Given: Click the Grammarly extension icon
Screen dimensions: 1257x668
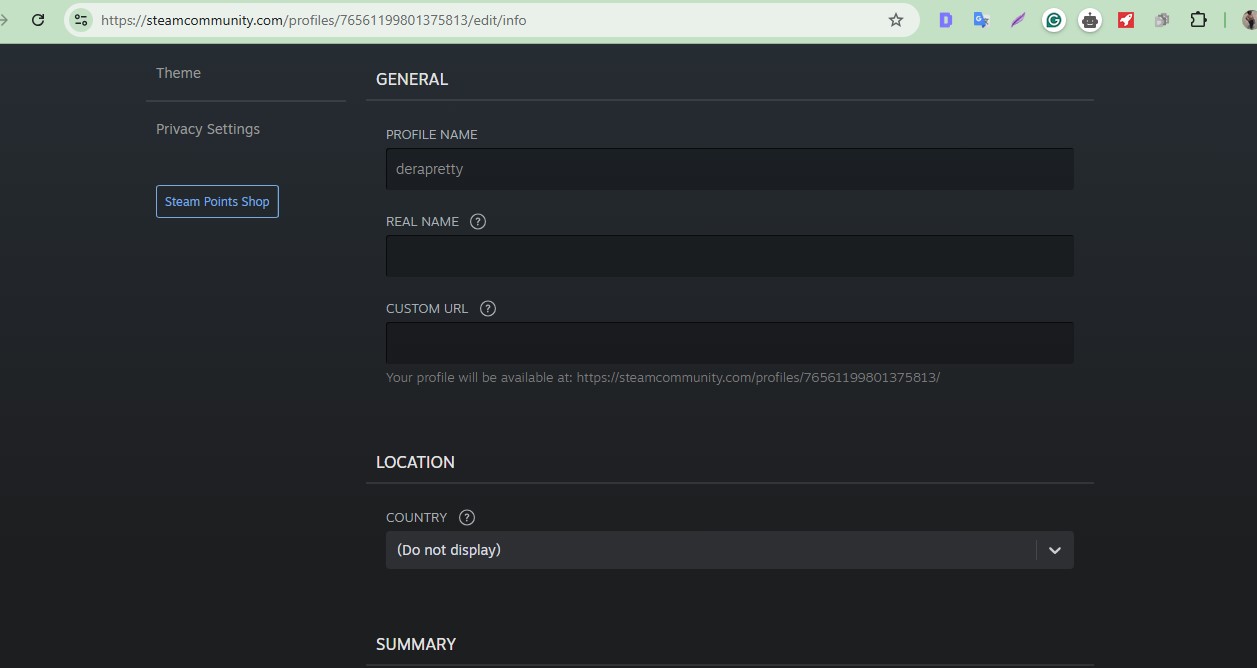Looking at the screenshot, I should [x=1053, y=20].
